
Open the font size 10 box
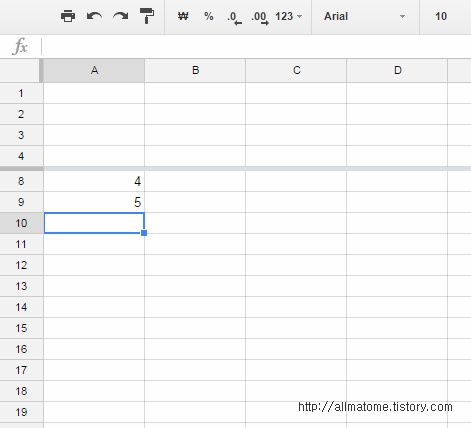[x=441, y=16]
